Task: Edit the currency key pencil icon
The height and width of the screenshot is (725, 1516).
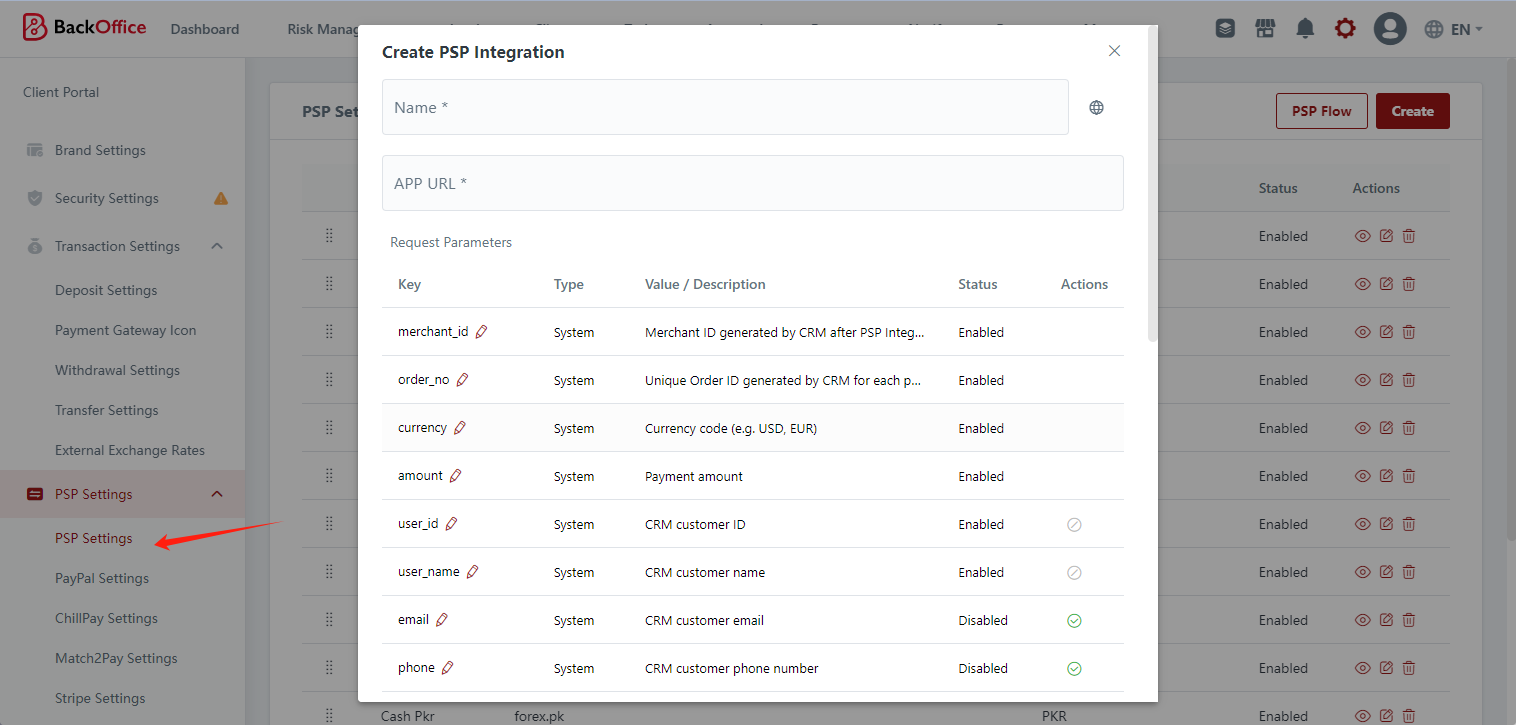Action: click(460, 428)
